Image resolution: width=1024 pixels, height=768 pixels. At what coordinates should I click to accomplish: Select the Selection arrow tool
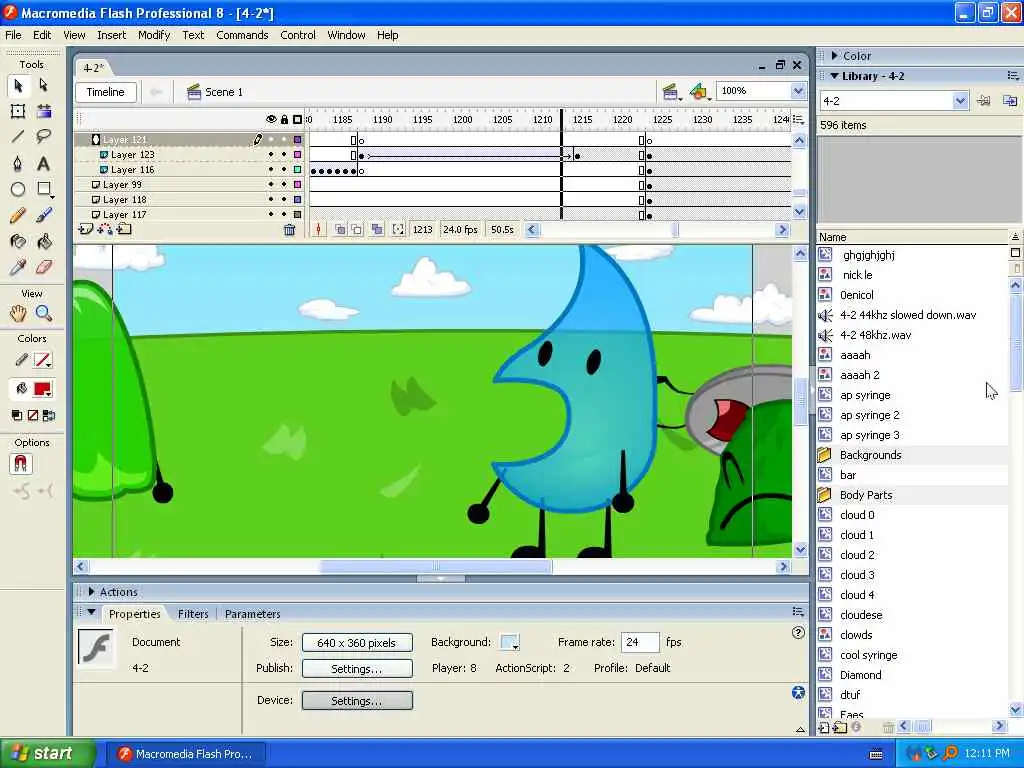click(x=18, y=86)
